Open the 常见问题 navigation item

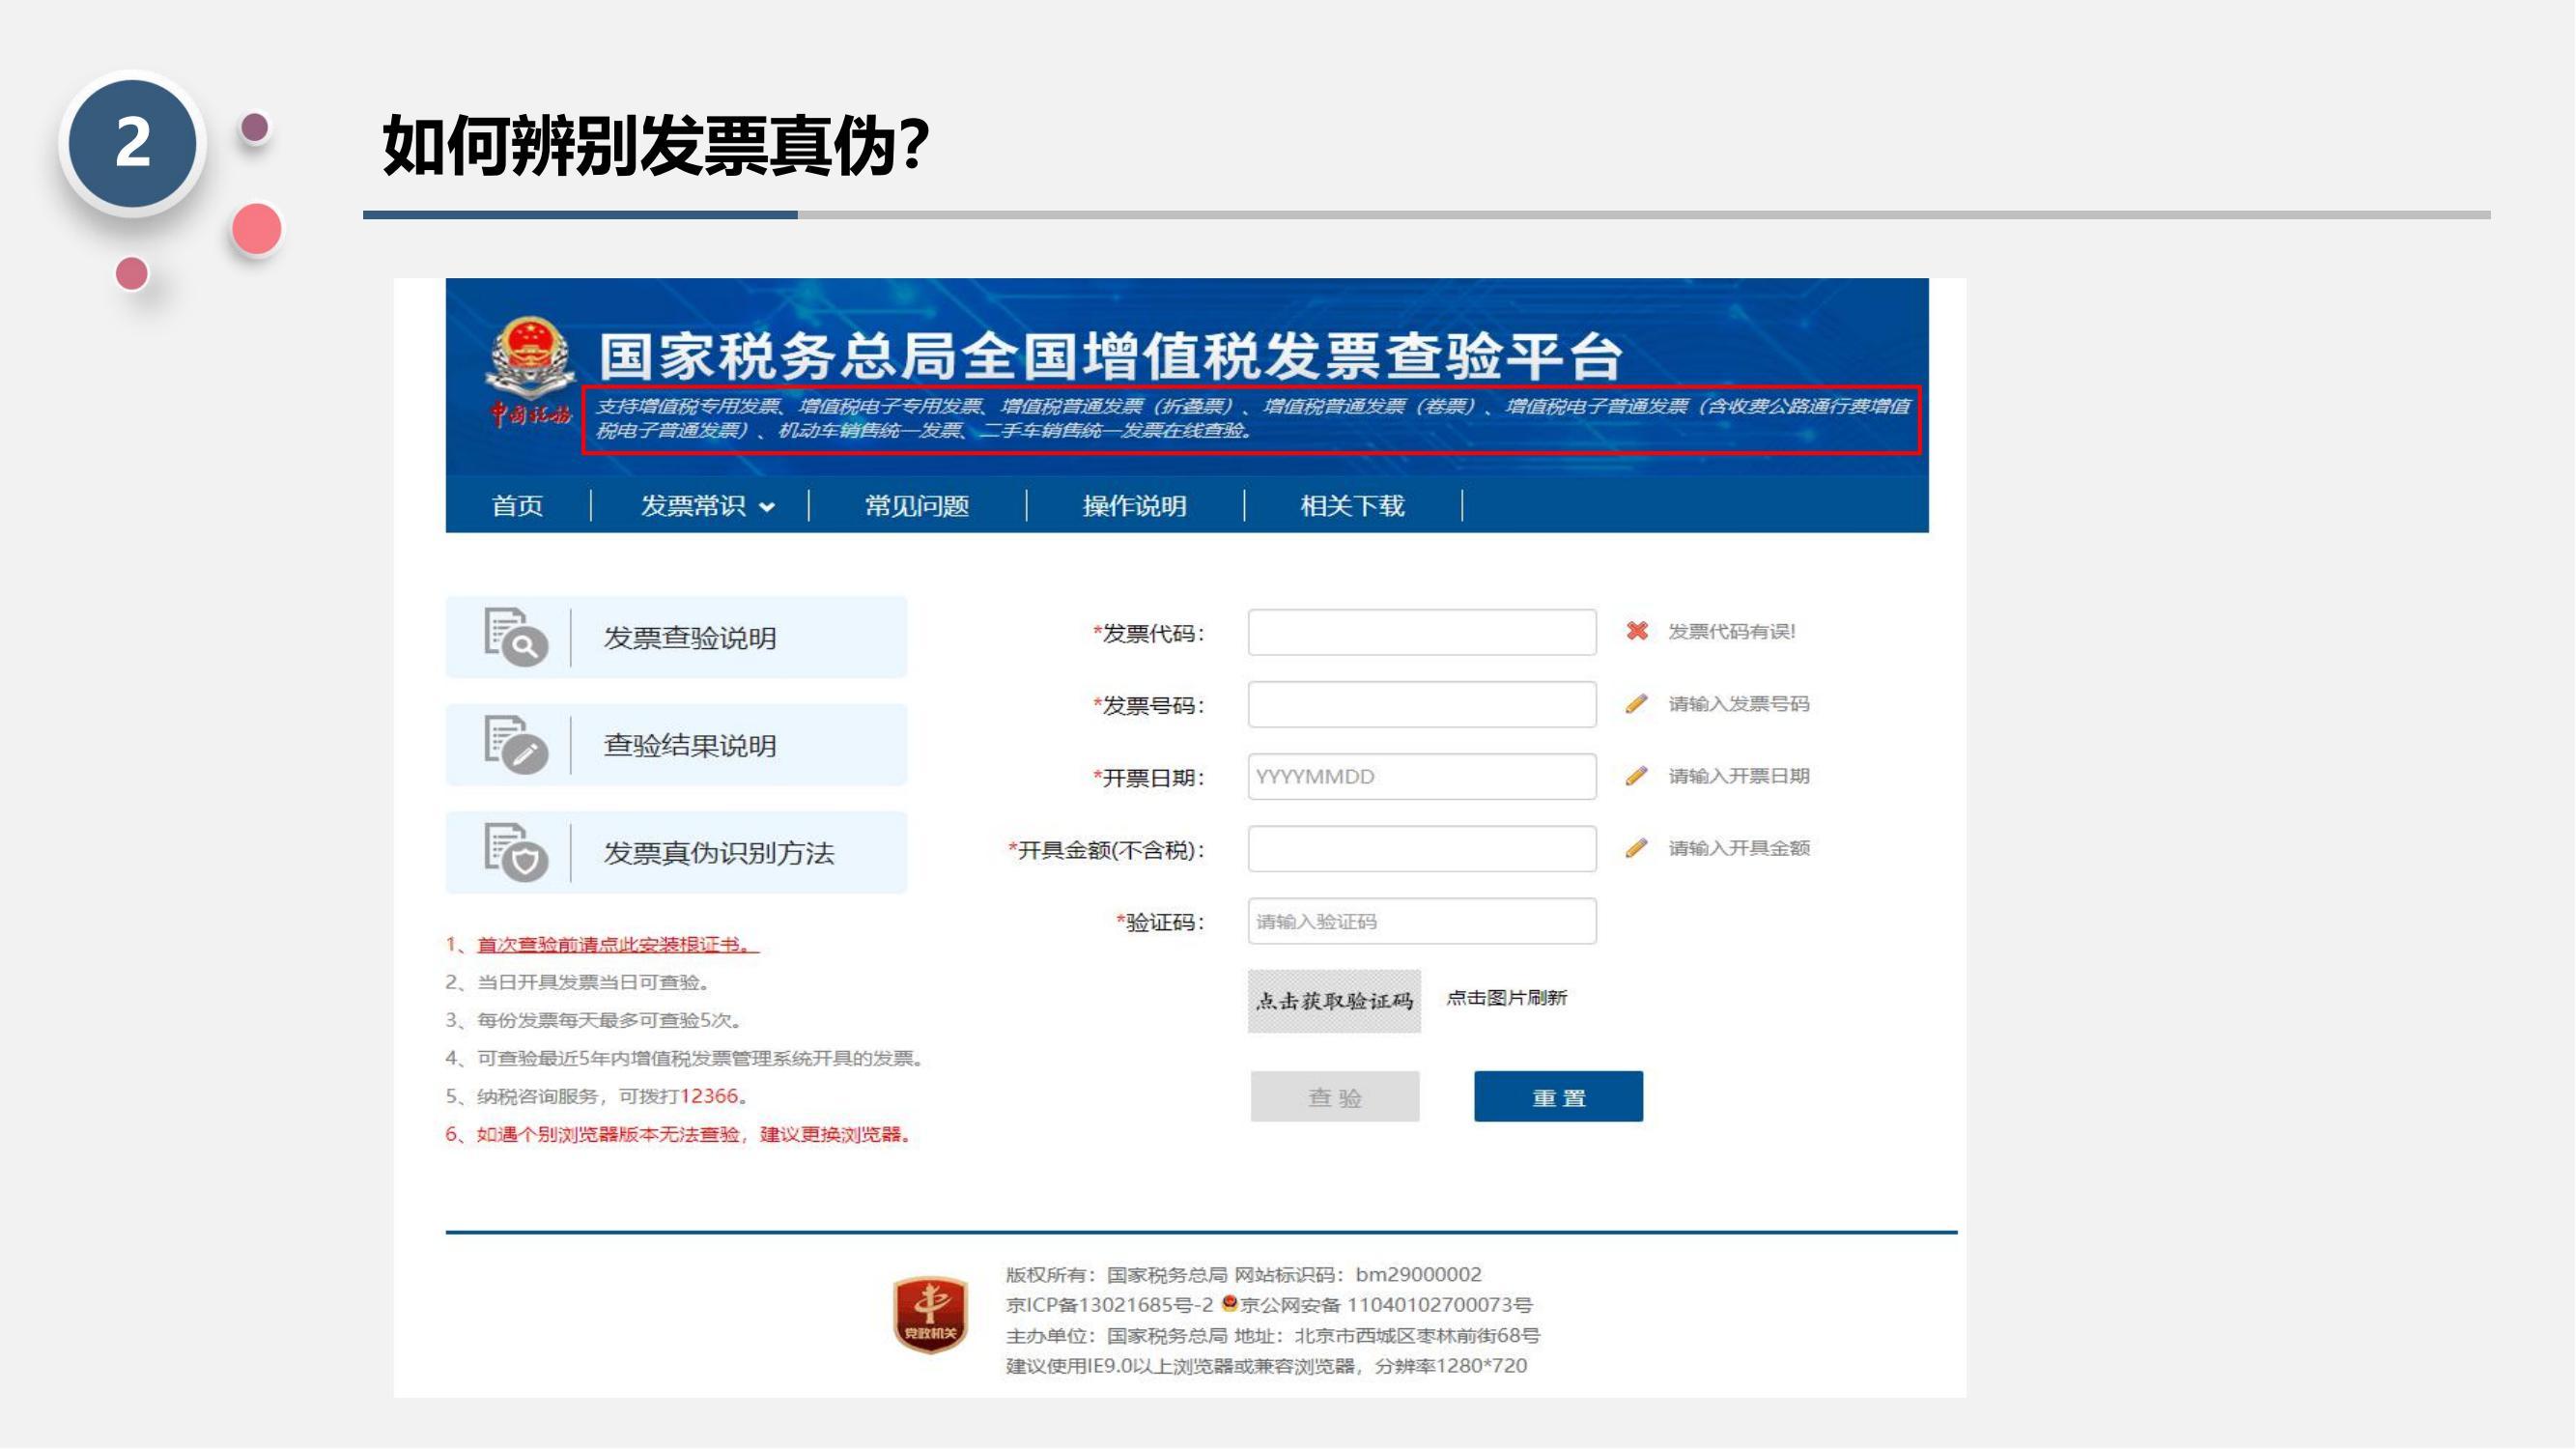click(917, 506)
